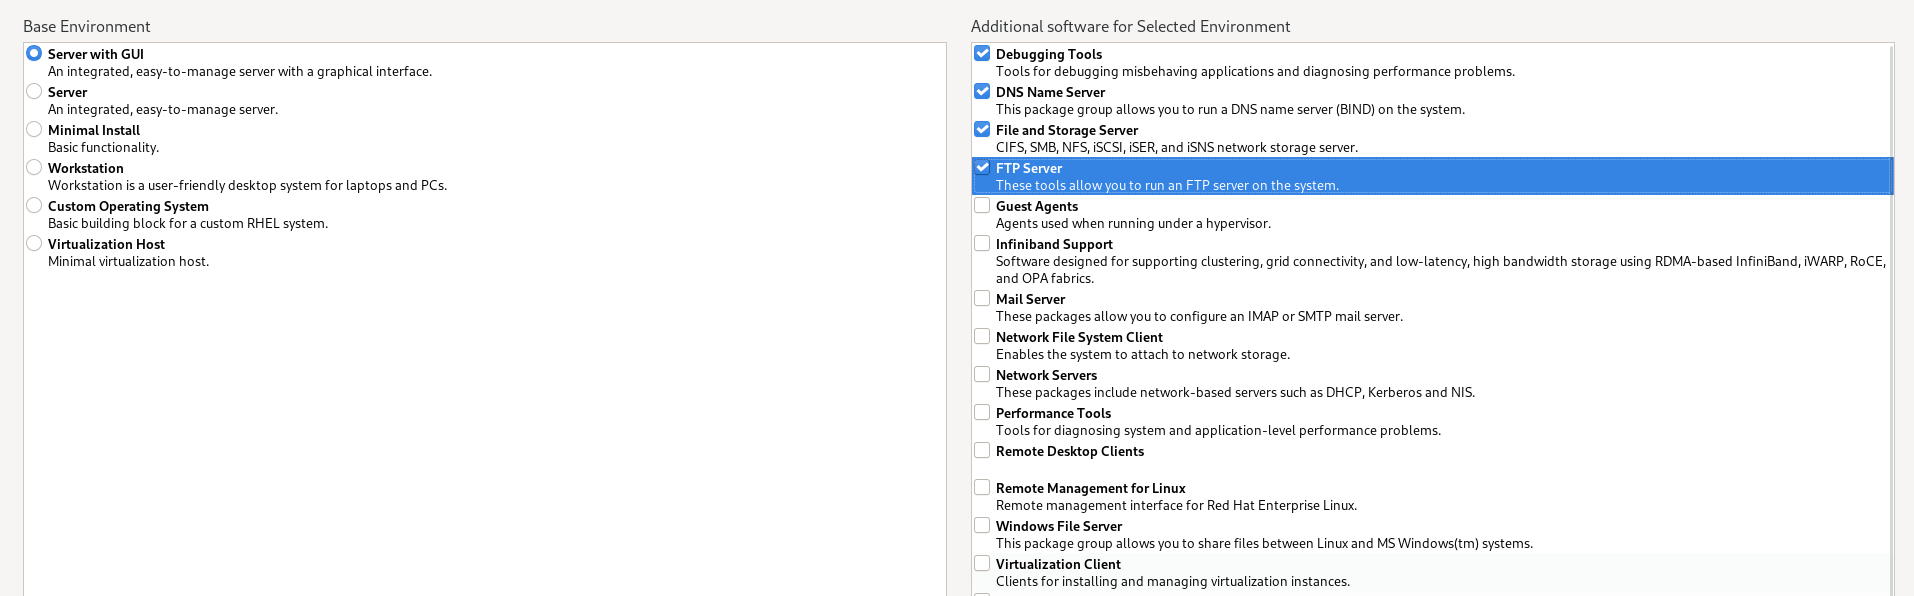This screenshot has width=1914, height=596.
Task: Enable the Guest Agents checkbox
Action: (982, 206)
